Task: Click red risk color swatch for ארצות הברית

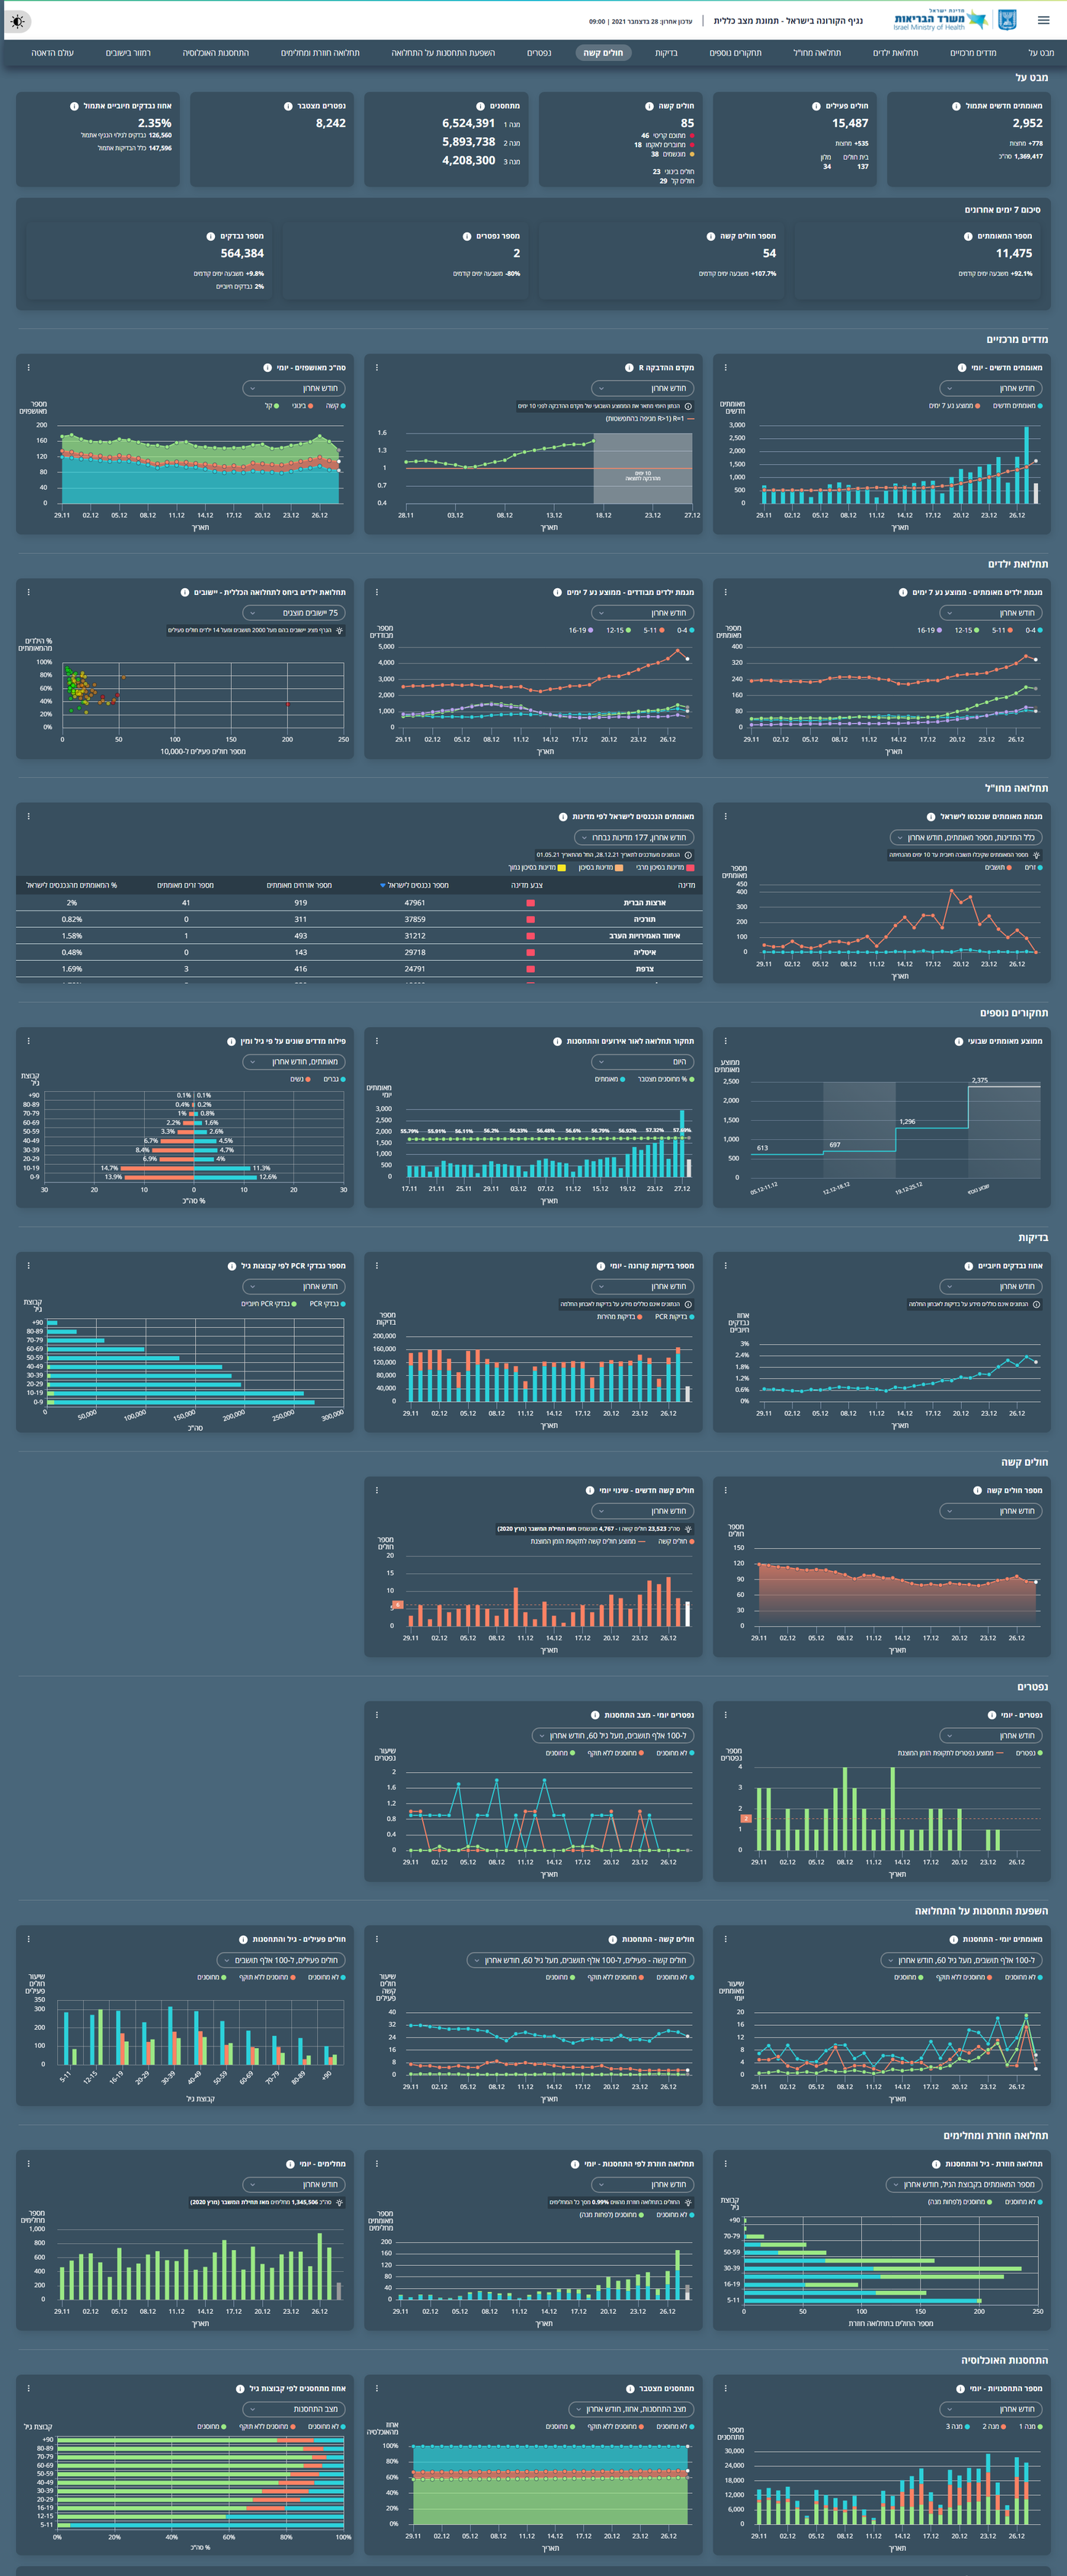Action: pos(530,903)
